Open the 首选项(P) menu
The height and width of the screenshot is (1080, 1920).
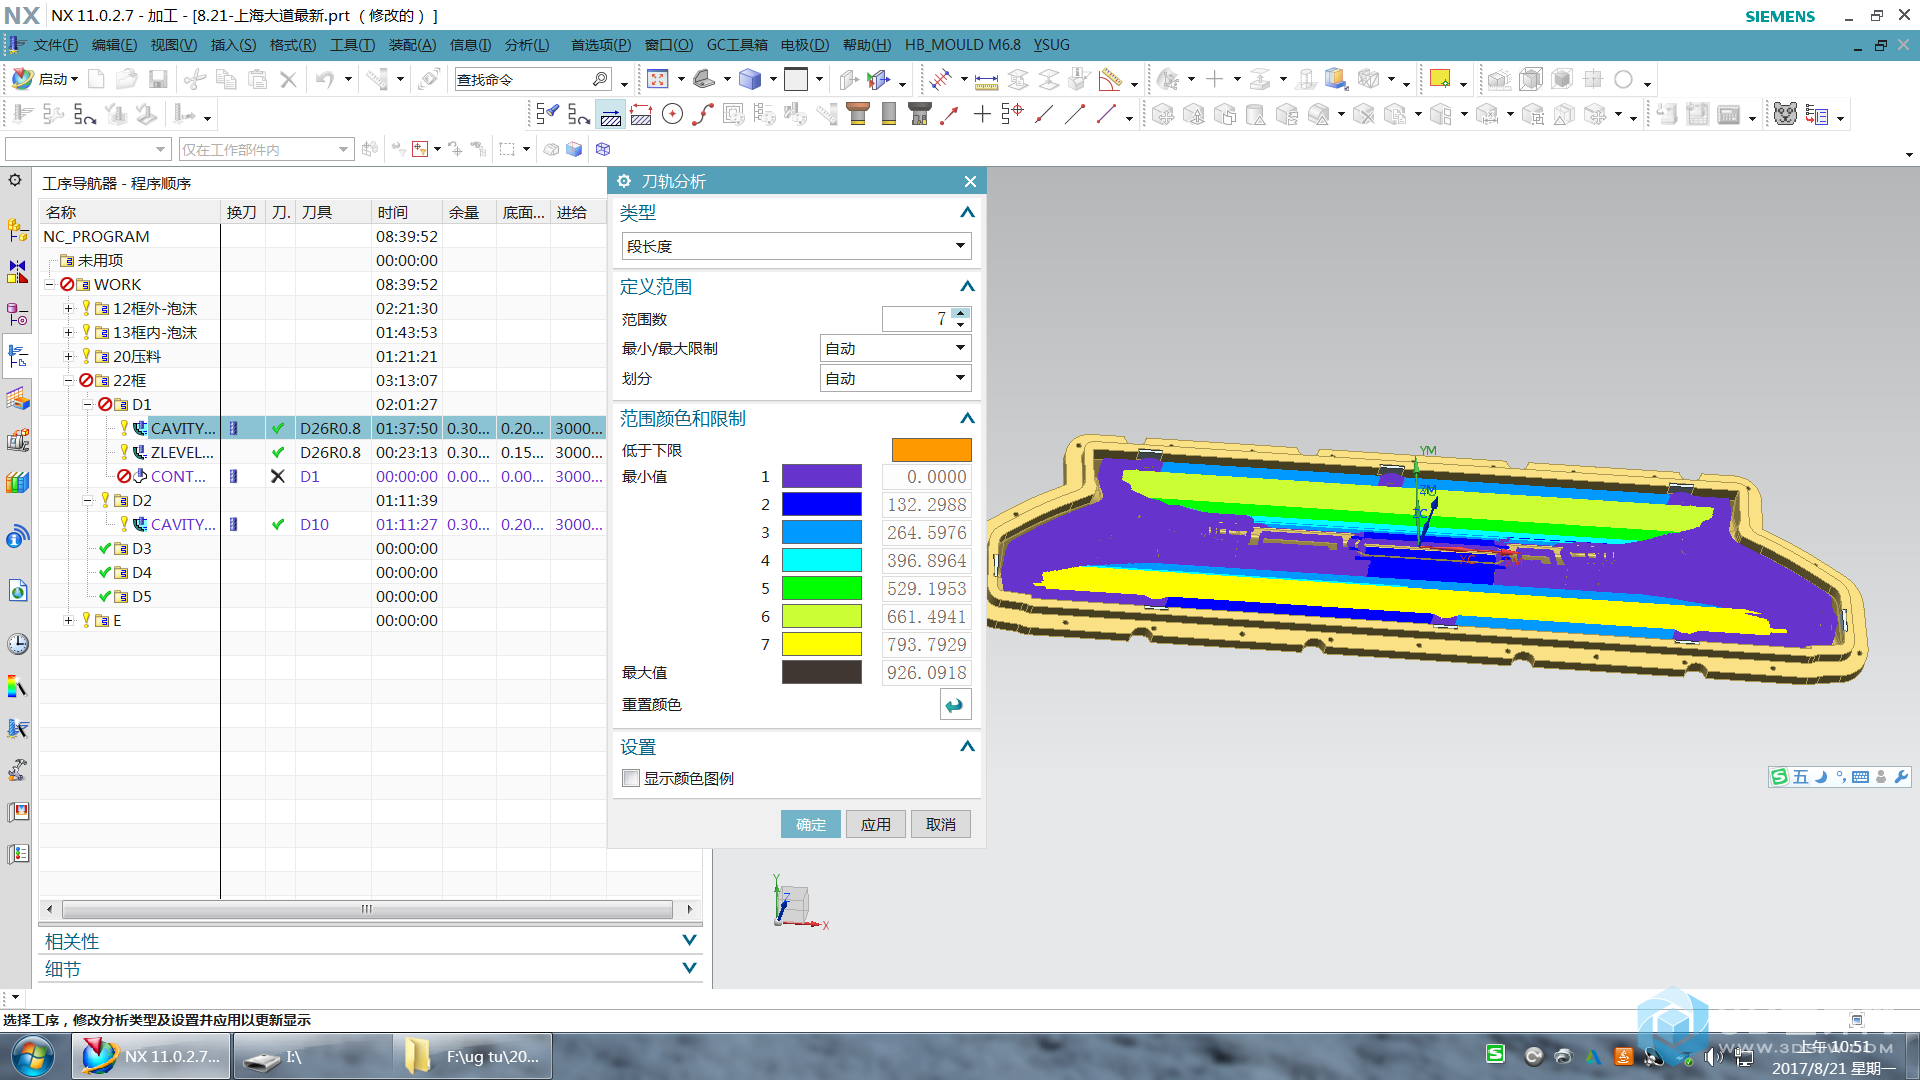pyautogui.click(x=601, y=45)
